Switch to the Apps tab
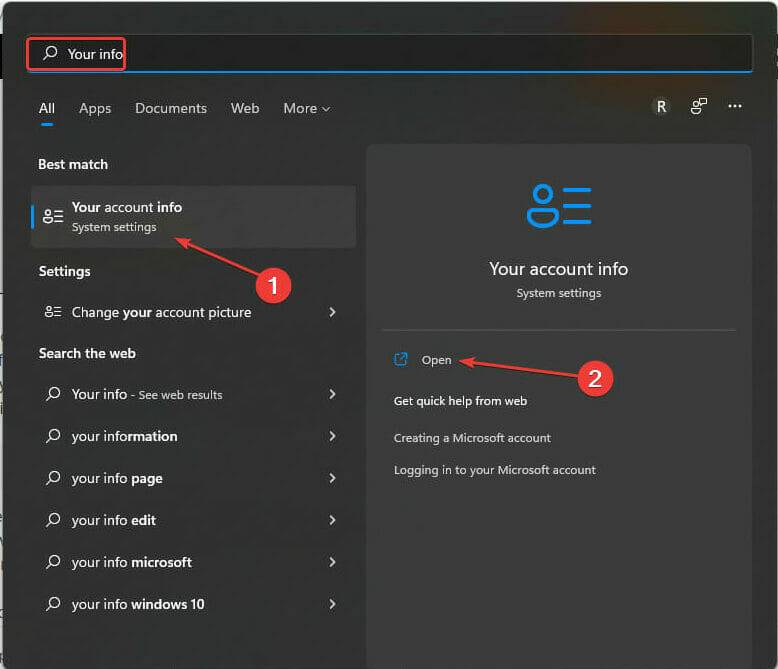The width and height of the screenshot is (778, 669). [x=95, y=108]
